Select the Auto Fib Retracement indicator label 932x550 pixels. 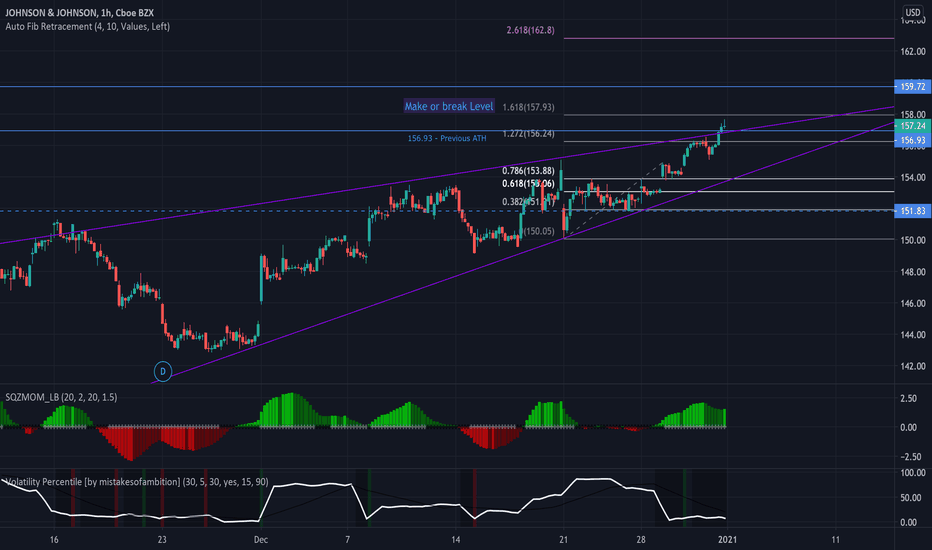[x=87, y=27]
